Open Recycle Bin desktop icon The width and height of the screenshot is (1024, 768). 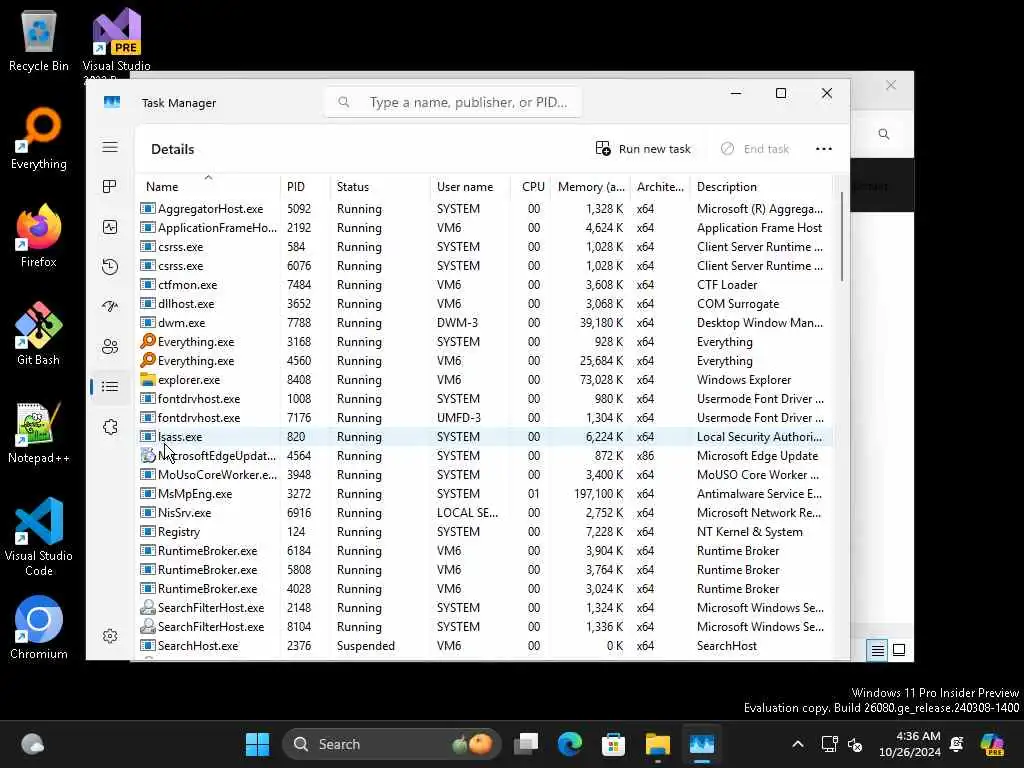point(39,40)
